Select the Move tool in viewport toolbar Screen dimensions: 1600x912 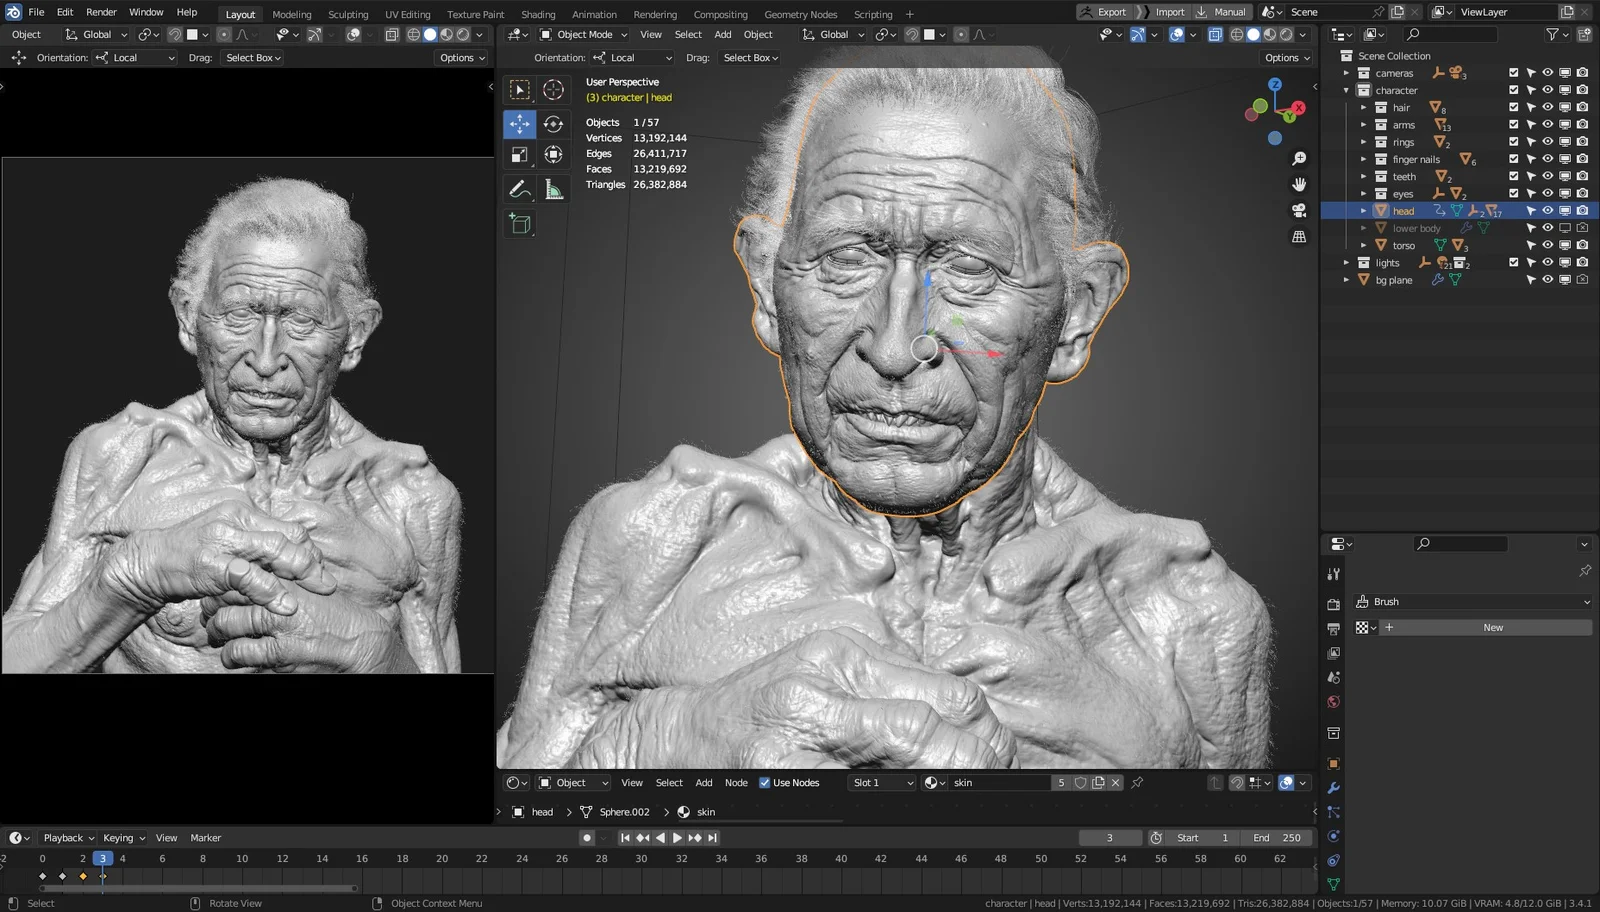click(520, 124)
